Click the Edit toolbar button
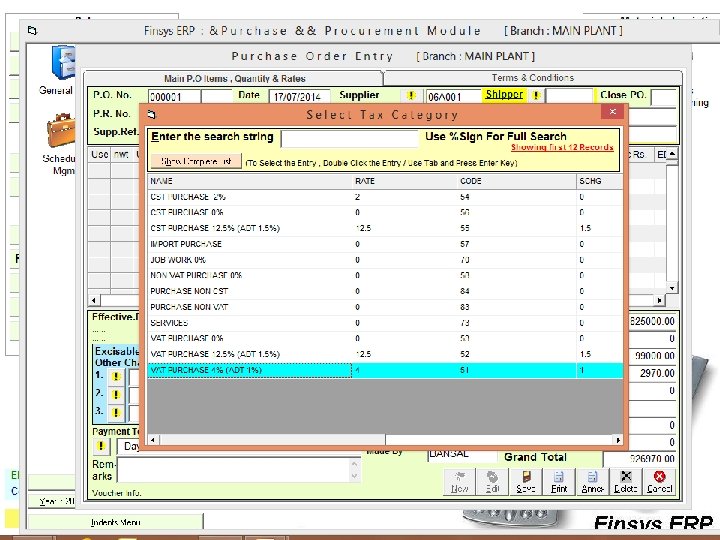The image size is (720, 540). click(x=492, y=482)
